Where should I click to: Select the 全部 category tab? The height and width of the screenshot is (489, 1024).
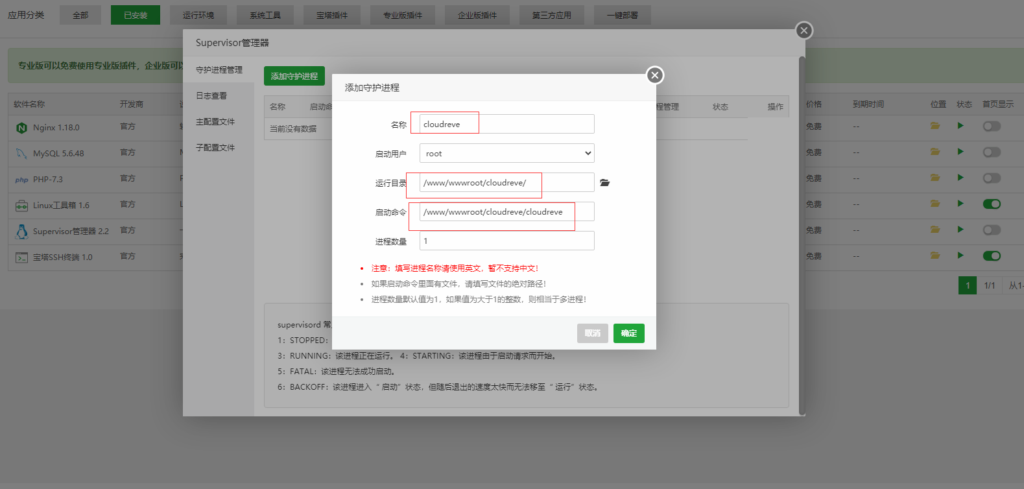tap(80, 16)
